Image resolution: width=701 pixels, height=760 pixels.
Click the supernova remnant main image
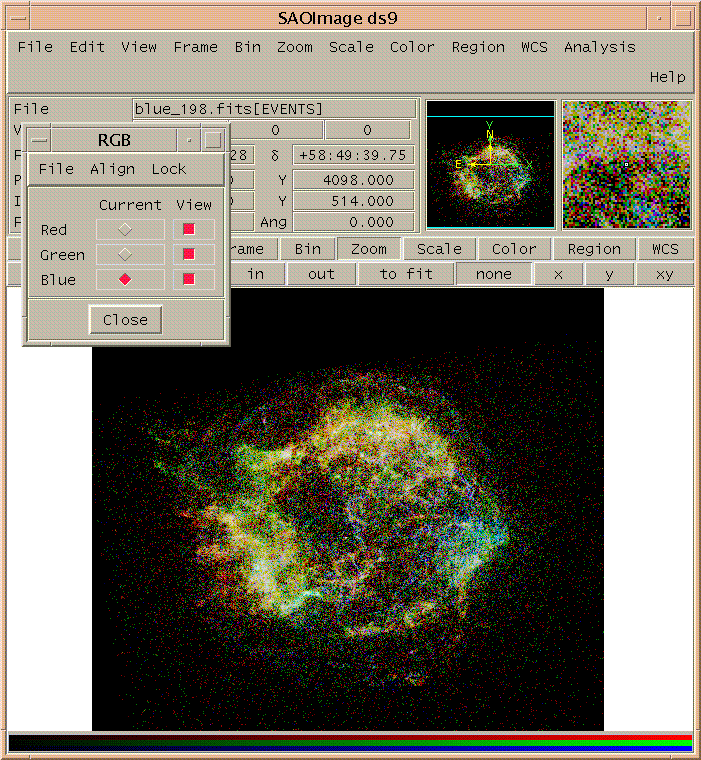click(348, 509)
